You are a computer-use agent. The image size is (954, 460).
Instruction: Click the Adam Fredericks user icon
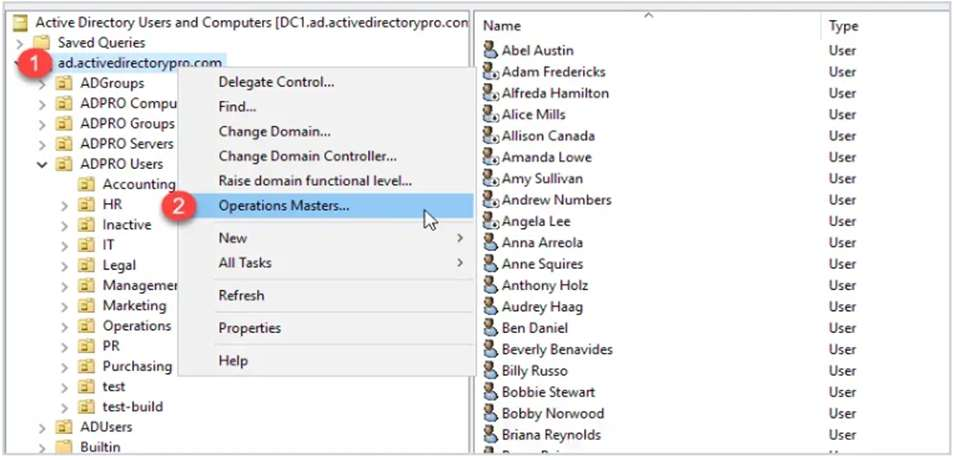click(x=490, y=71)
